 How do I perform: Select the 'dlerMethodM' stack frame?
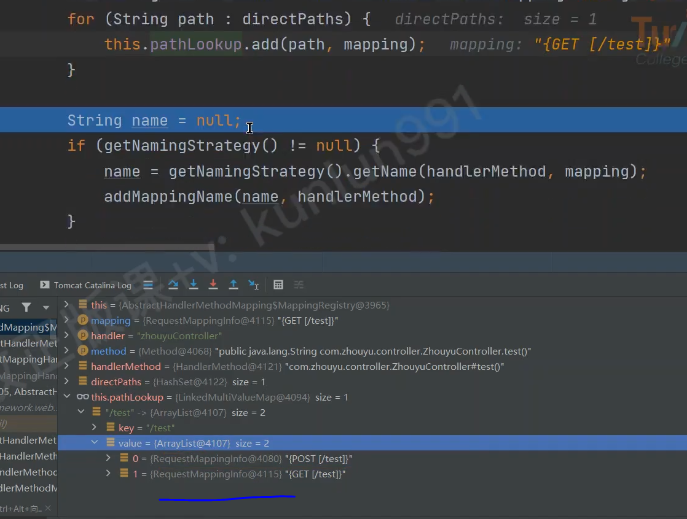[28, 488]
